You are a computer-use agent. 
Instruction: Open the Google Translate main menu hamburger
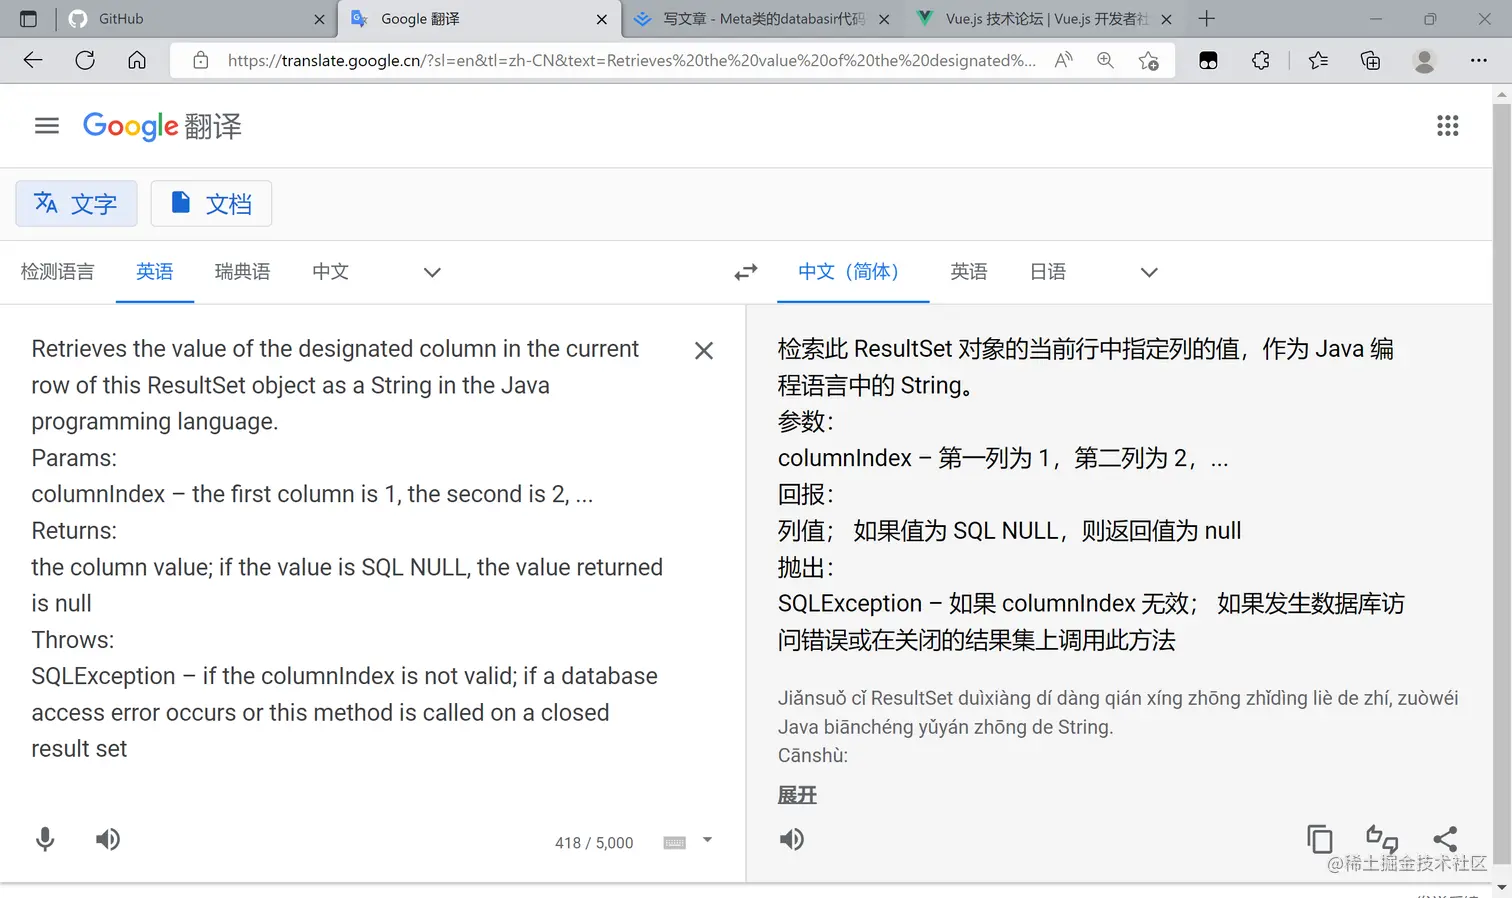click(x=47, y=126)
